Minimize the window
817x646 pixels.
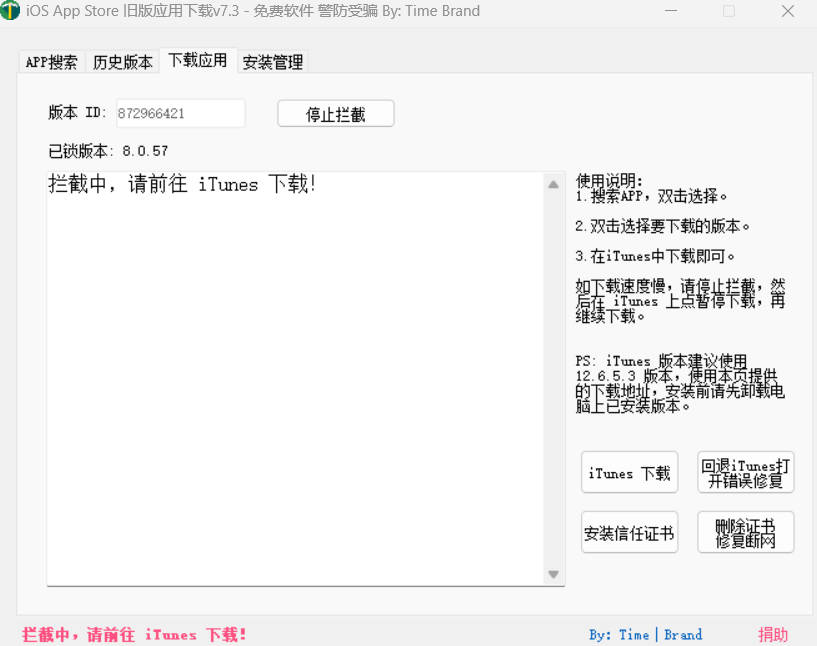tap(671, 11)
